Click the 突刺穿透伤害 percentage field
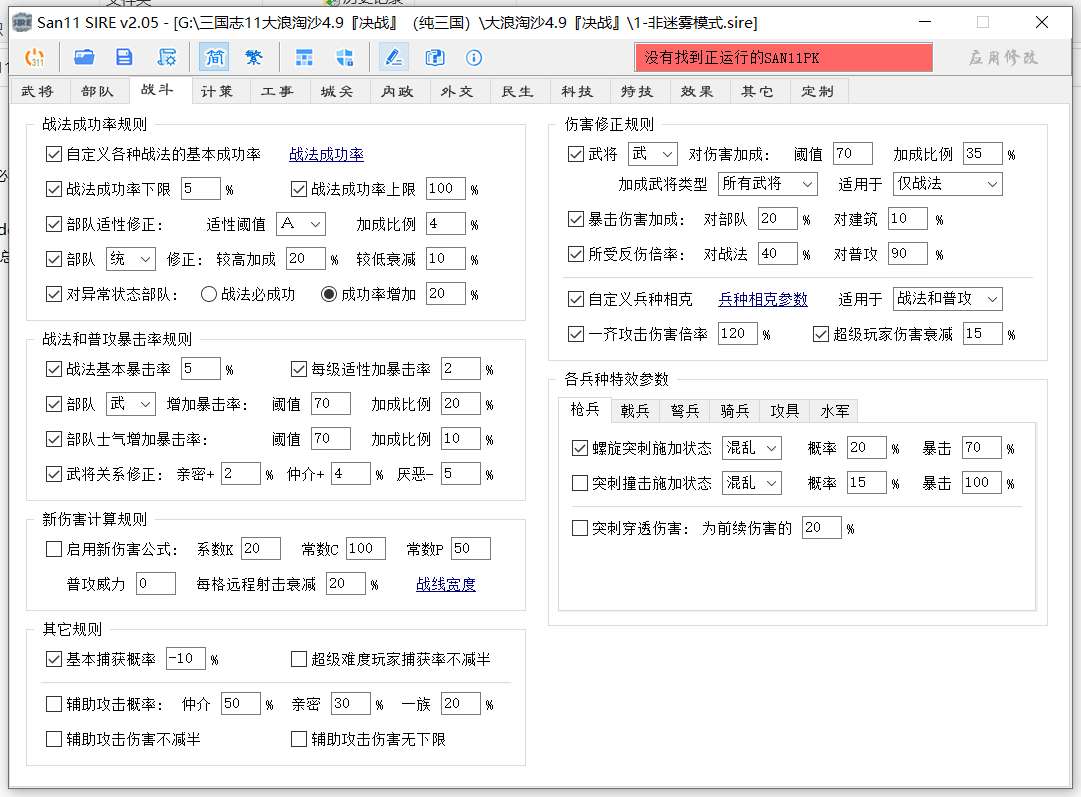The width and height of the screenshot is (1081, 797). pos(822,527)
